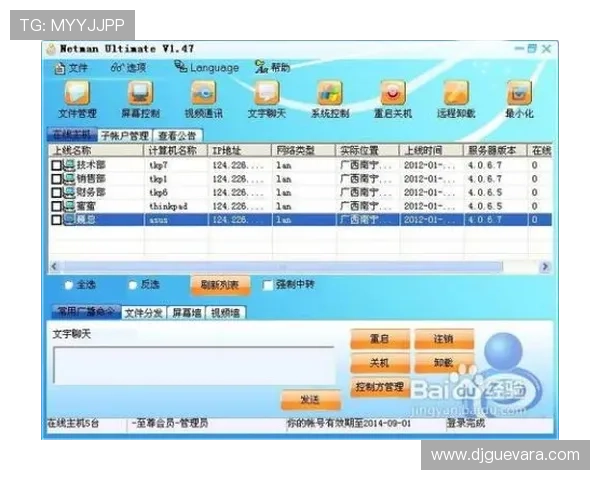Switch to 子帐户管理 tab
Viewport: 600px width, 480px height.
125,136
